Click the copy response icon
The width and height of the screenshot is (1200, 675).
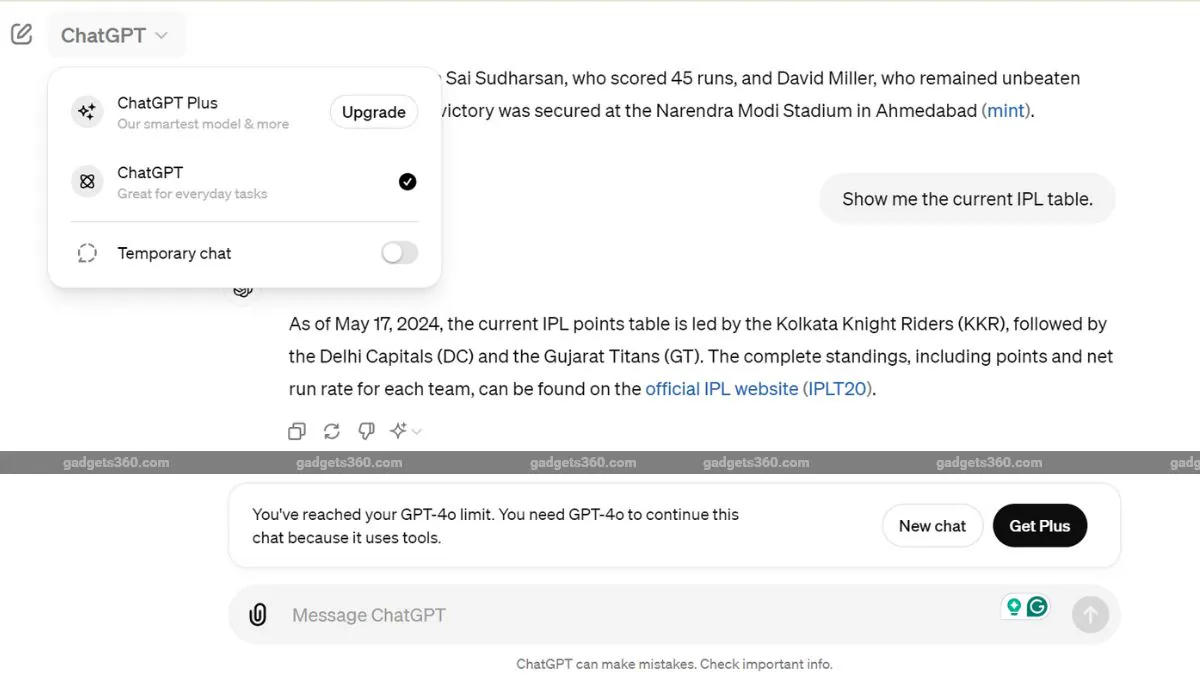click(x=297, y=431)
